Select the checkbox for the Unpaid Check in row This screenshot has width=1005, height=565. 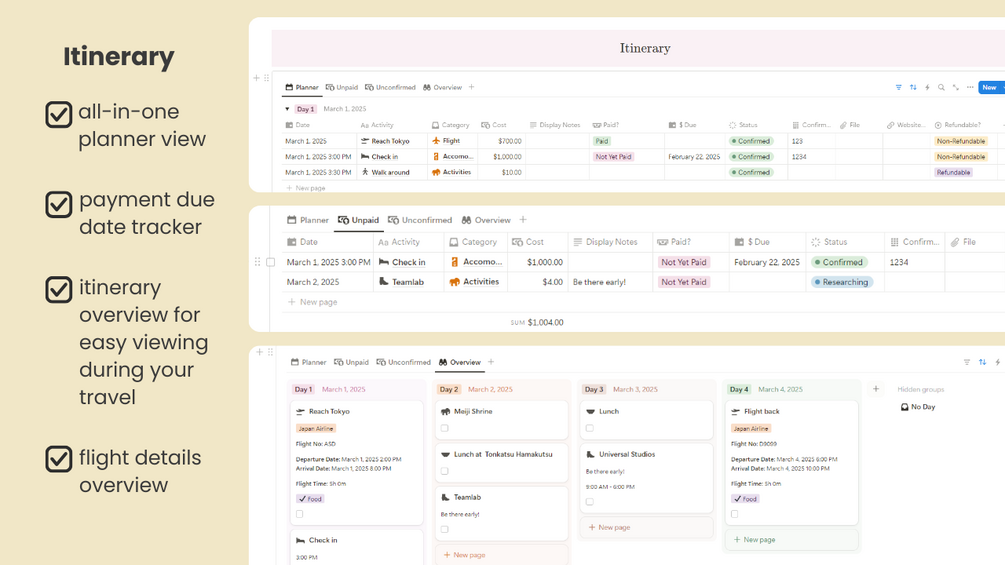pyautogui.click(x=270, y=262)
